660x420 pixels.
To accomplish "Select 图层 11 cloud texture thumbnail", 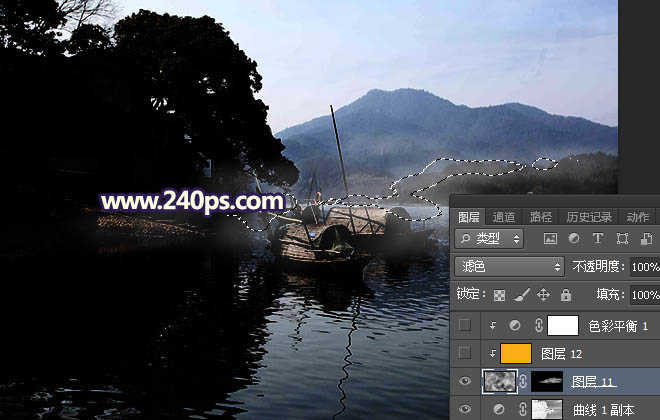I will pos(500,381).
